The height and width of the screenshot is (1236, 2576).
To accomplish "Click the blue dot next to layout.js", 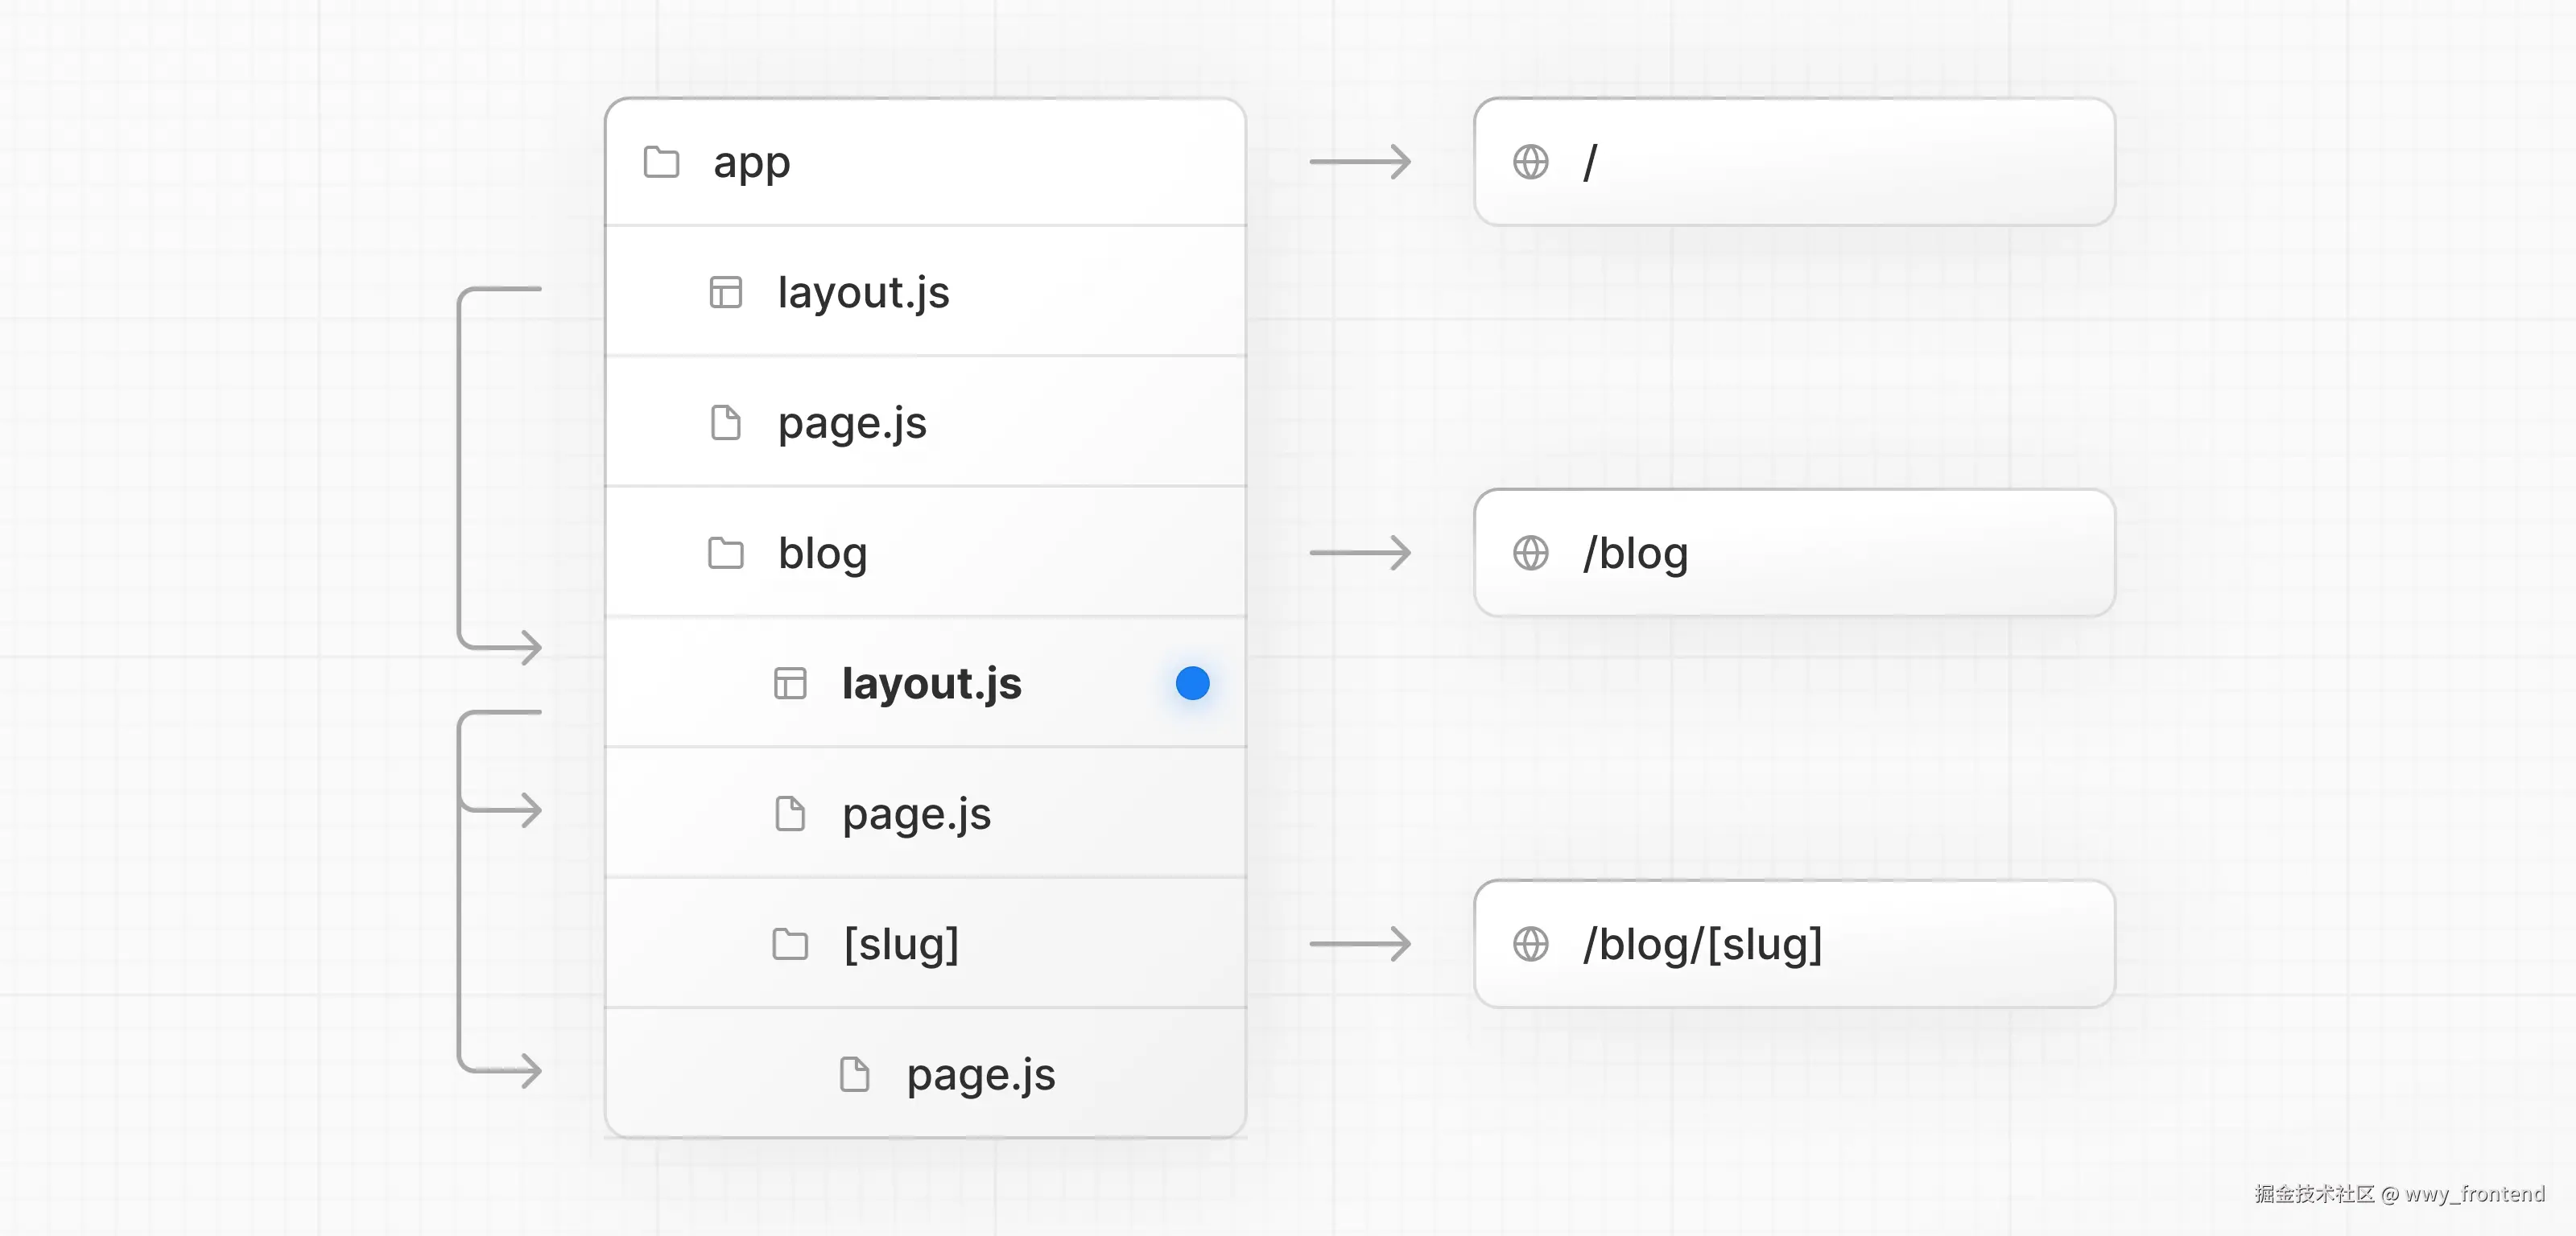I will (1192, 684).
